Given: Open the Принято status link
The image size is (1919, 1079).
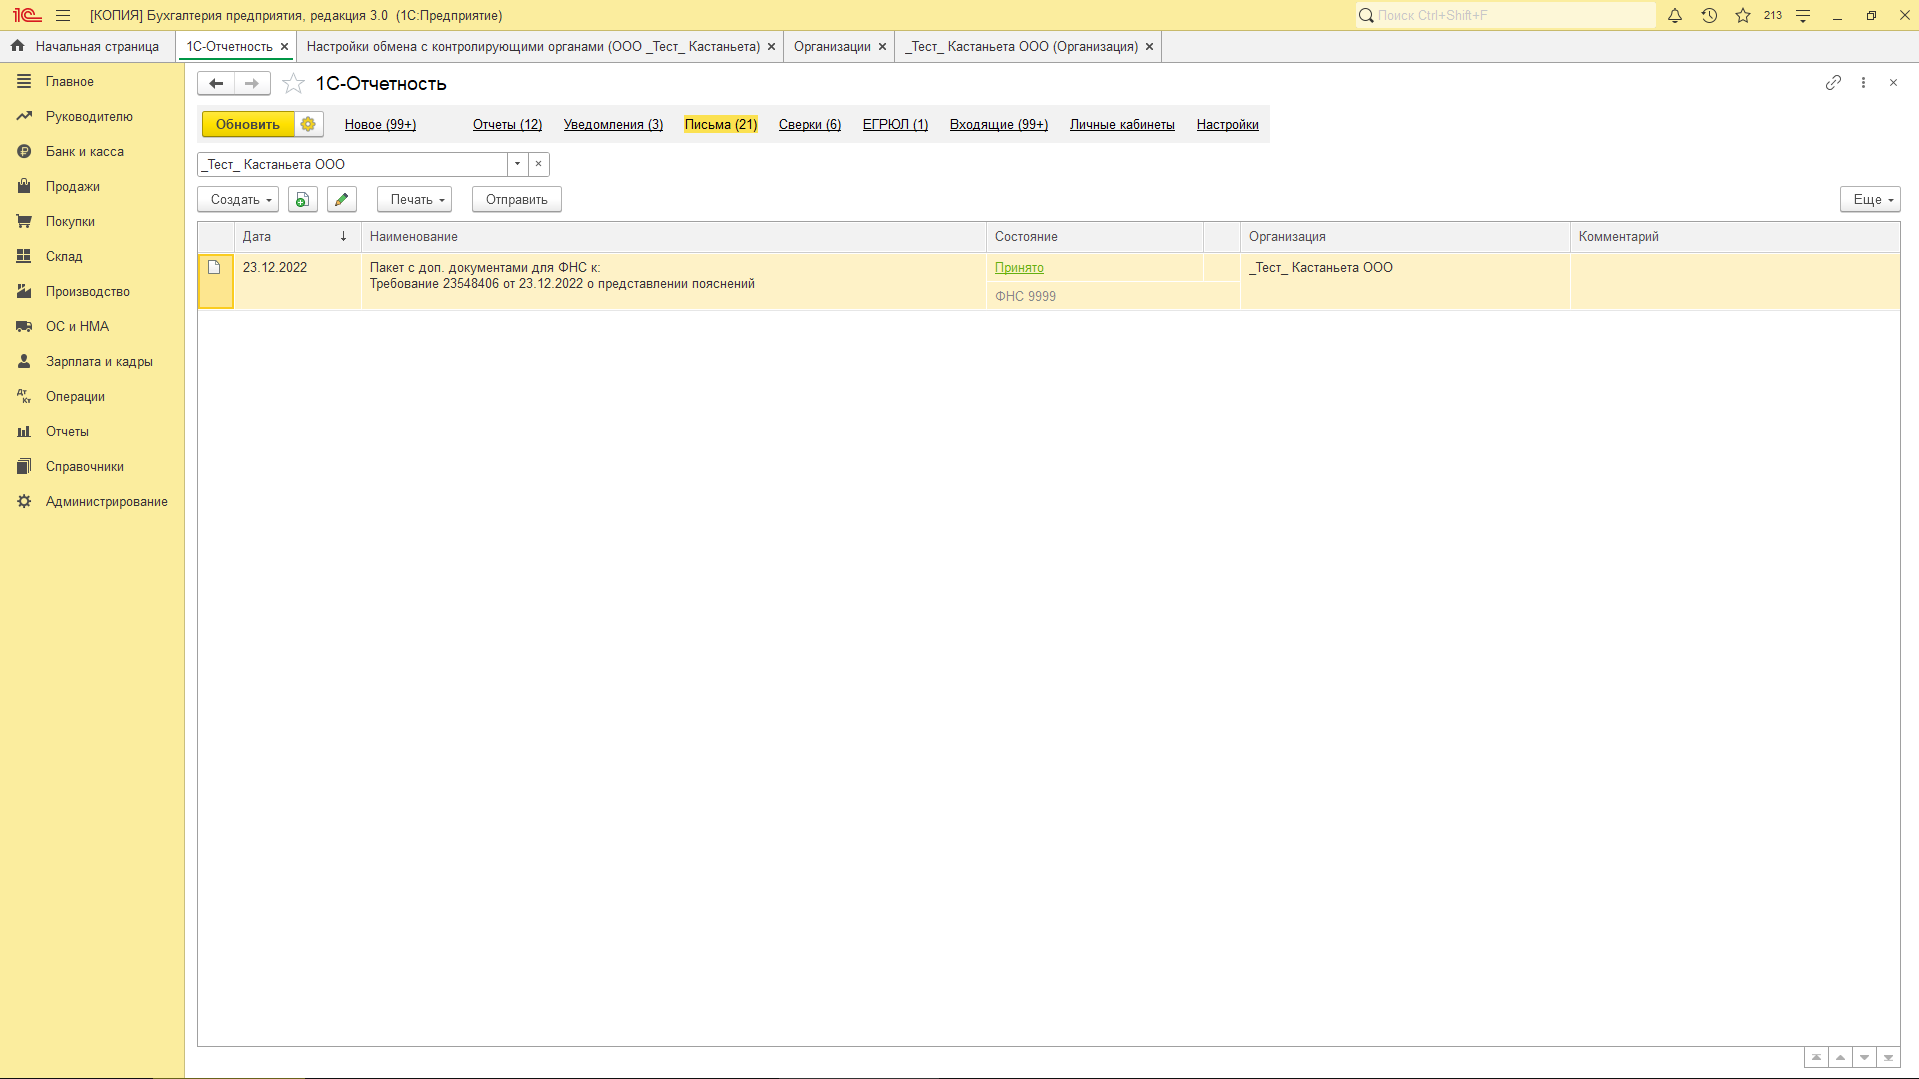Looking at the screenshot, I should click(1019, 267).
